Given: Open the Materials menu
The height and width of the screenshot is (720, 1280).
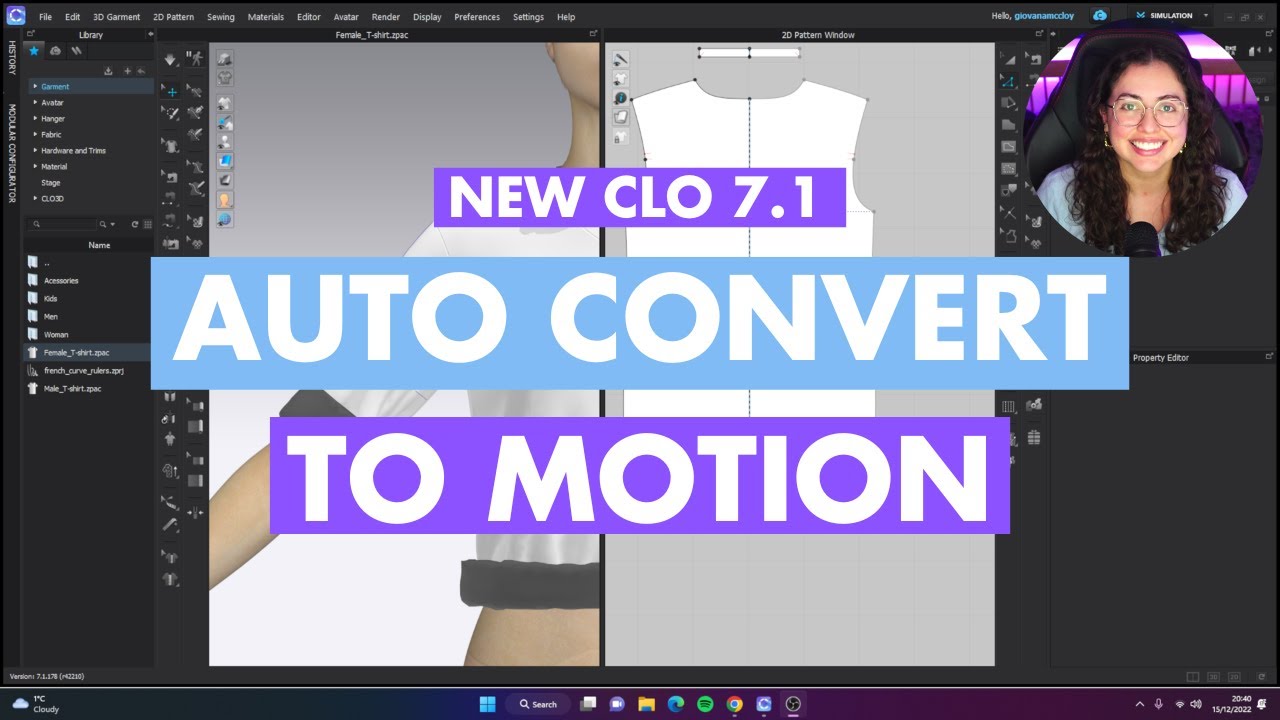Looking at the screenshot, I should 265,17.
